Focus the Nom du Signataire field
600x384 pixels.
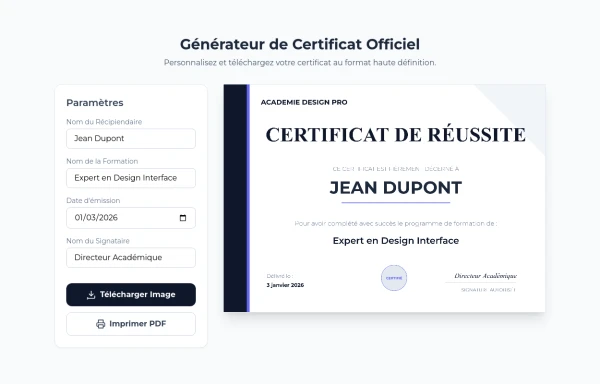[131, 257]
